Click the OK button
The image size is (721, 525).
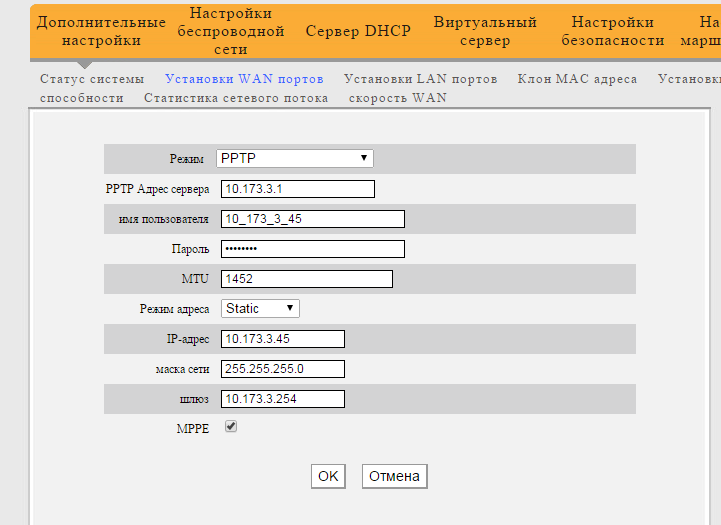(328, 476)
